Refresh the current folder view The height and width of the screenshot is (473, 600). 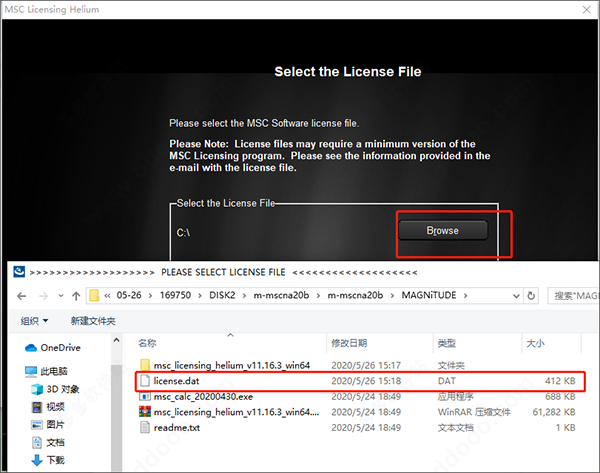[531, 296]
